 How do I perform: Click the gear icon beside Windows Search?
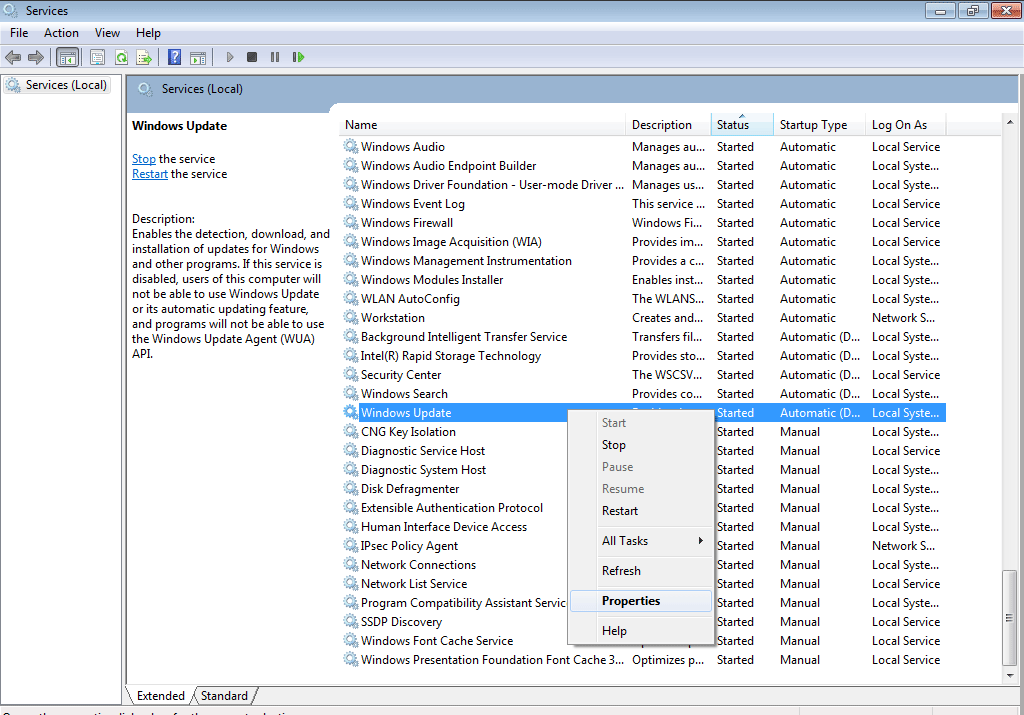point(351,393)
